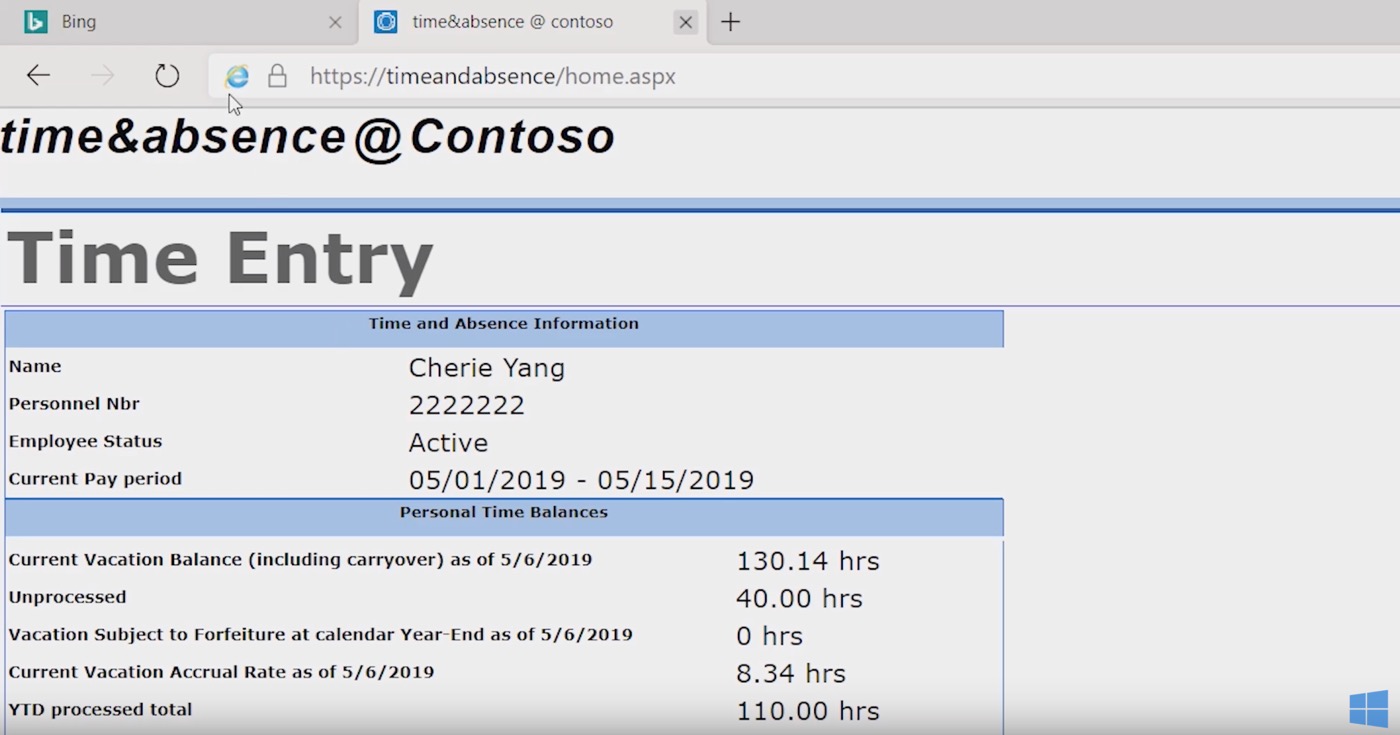Click the YTD processed total label
The width and height of the screenshot is (1400, 735).
100,710
